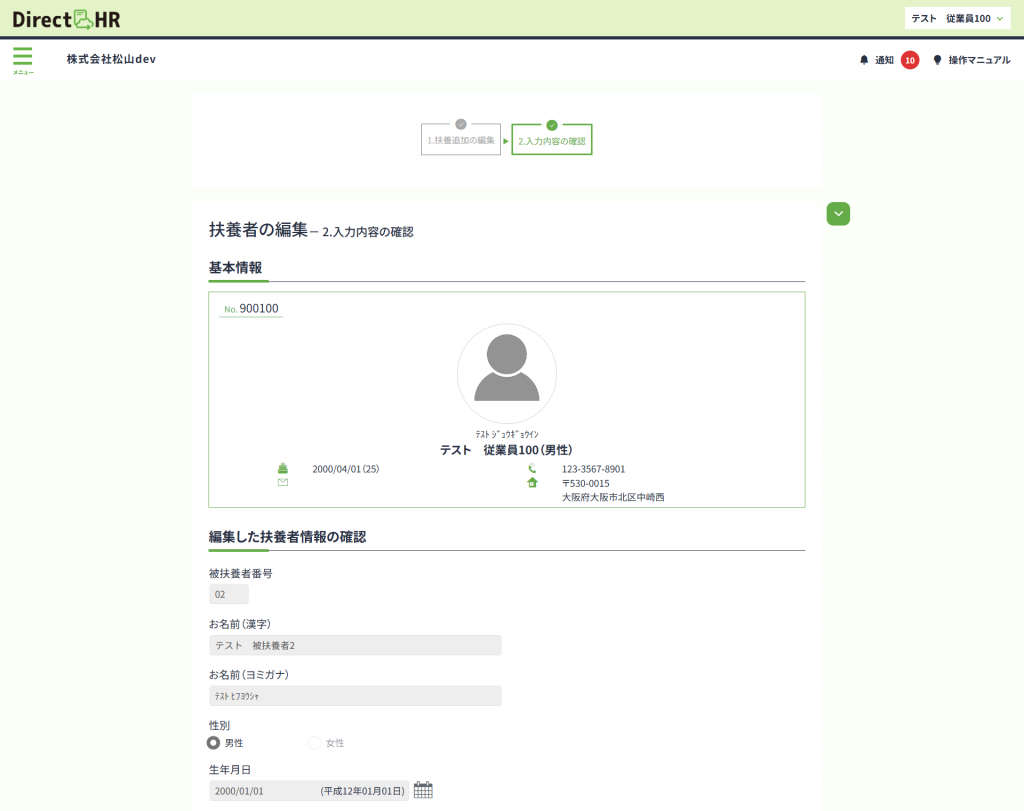The width and height of the screenshot is (1024, 811).
Task: Select step 2.入力内容の確認
Action: [551, 140]
